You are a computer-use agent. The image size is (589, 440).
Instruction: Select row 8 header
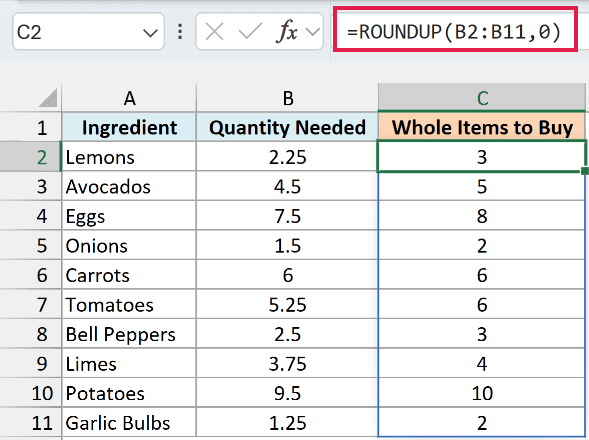tap(31, 334)
